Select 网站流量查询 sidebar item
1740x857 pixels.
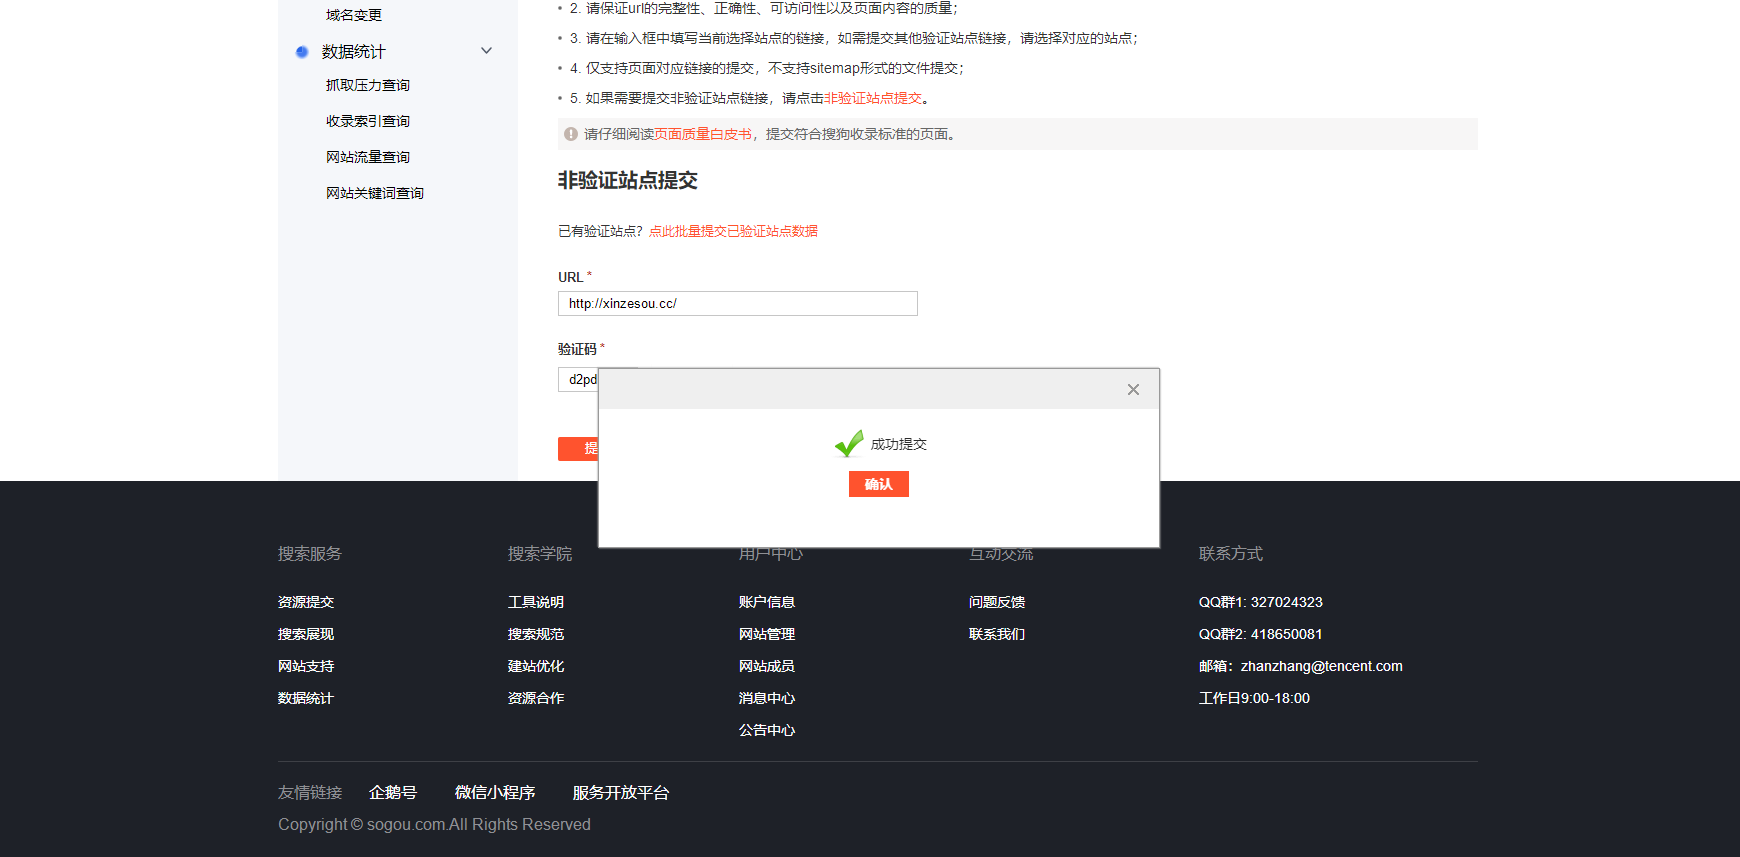368,157
